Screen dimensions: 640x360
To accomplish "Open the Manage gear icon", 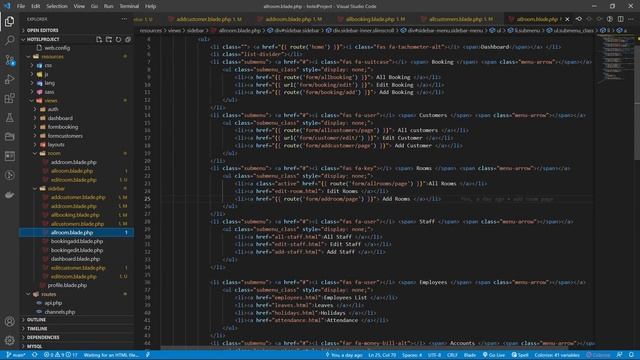I will click(x=9, y=340).
